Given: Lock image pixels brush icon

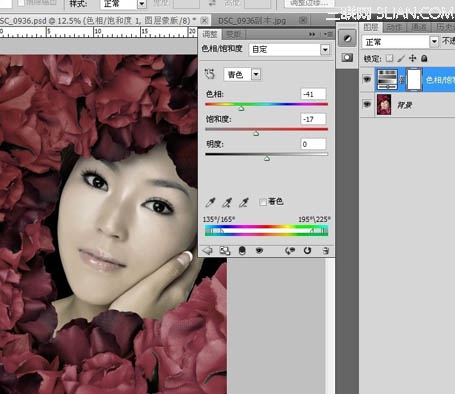Looking at the screenshot, I should [x=401, y=59].
